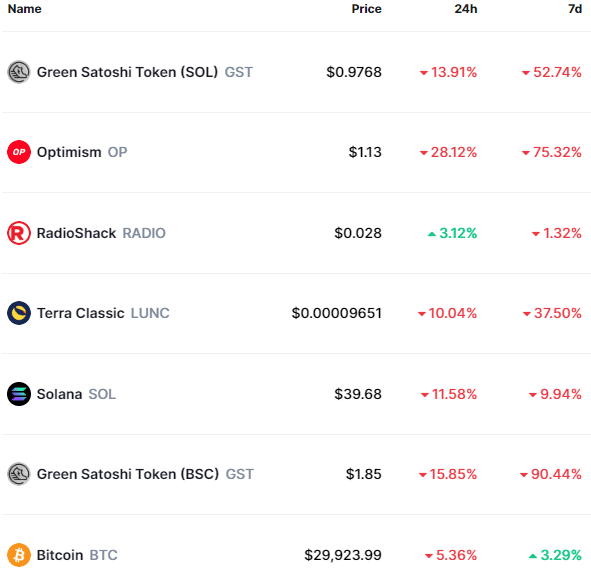
Task: Click the red Optimism OP logo
Action: click(19, 152)
